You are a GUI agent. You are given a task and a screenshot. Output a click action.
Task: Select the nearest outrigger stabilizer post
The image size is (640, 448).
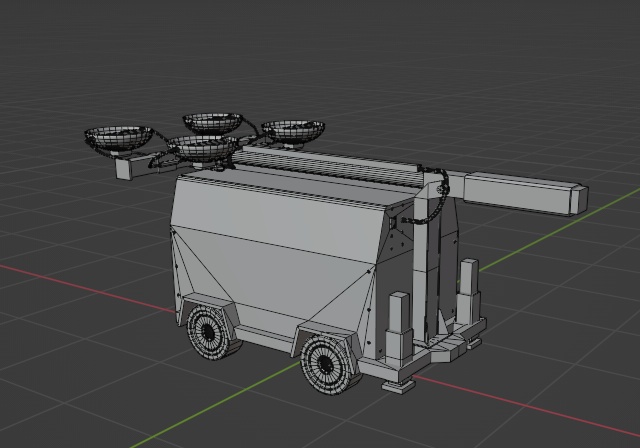click(x=399, y=330)
